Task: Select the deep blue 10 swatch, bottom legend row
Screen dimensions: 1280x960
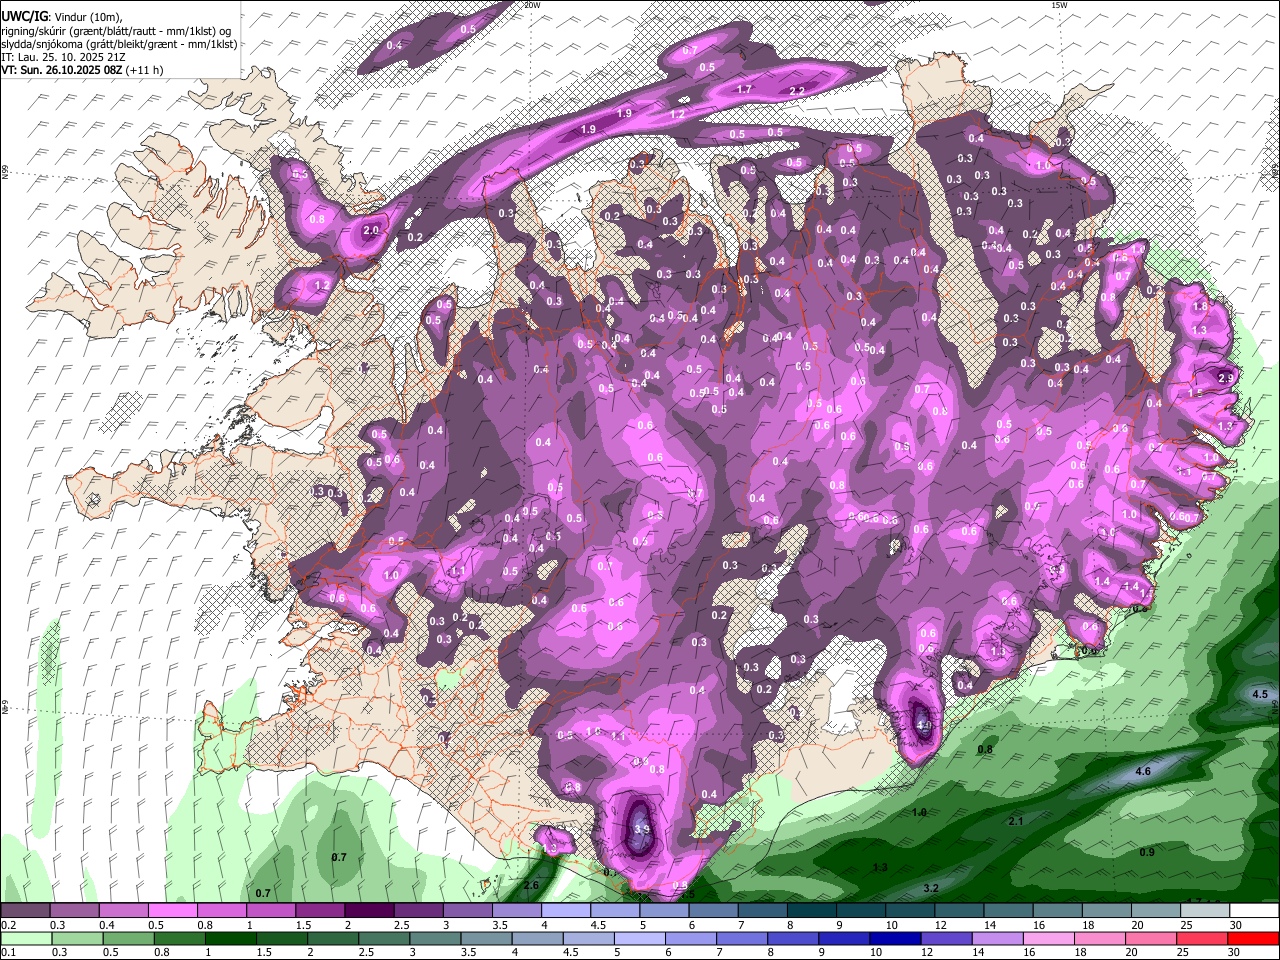Action: pyautogui.click(x=894, y=938)
